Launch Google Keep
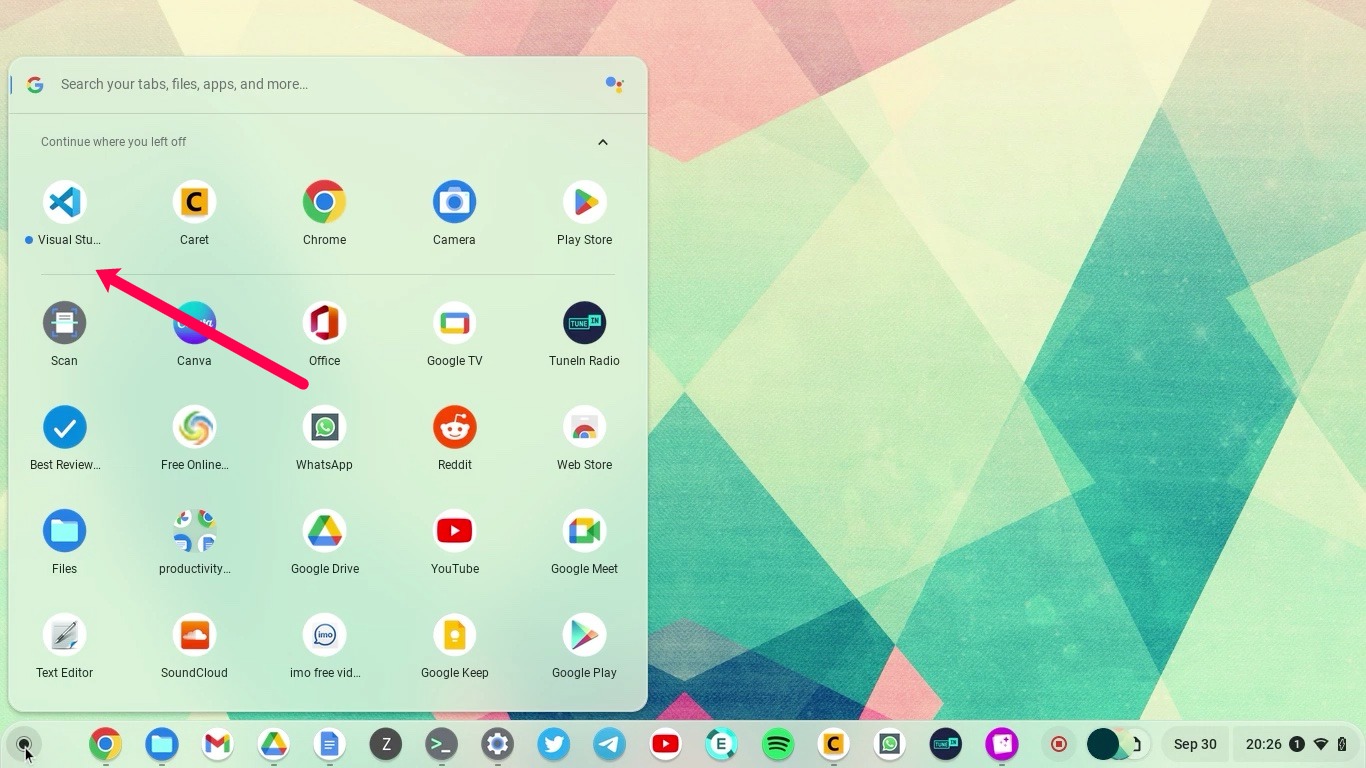 [454, 635]
